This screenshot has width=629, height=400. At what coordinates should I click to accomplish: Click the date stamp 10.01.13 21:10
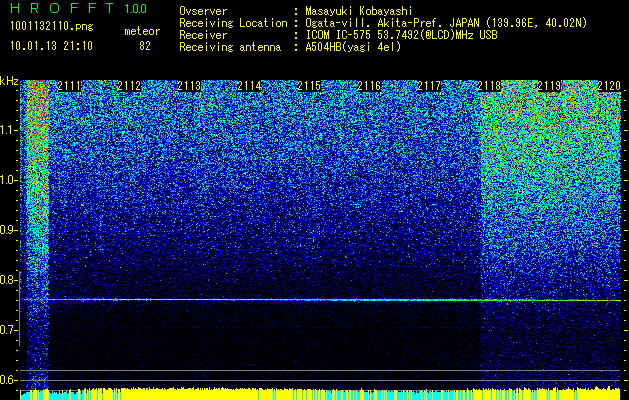coord(51,46)
